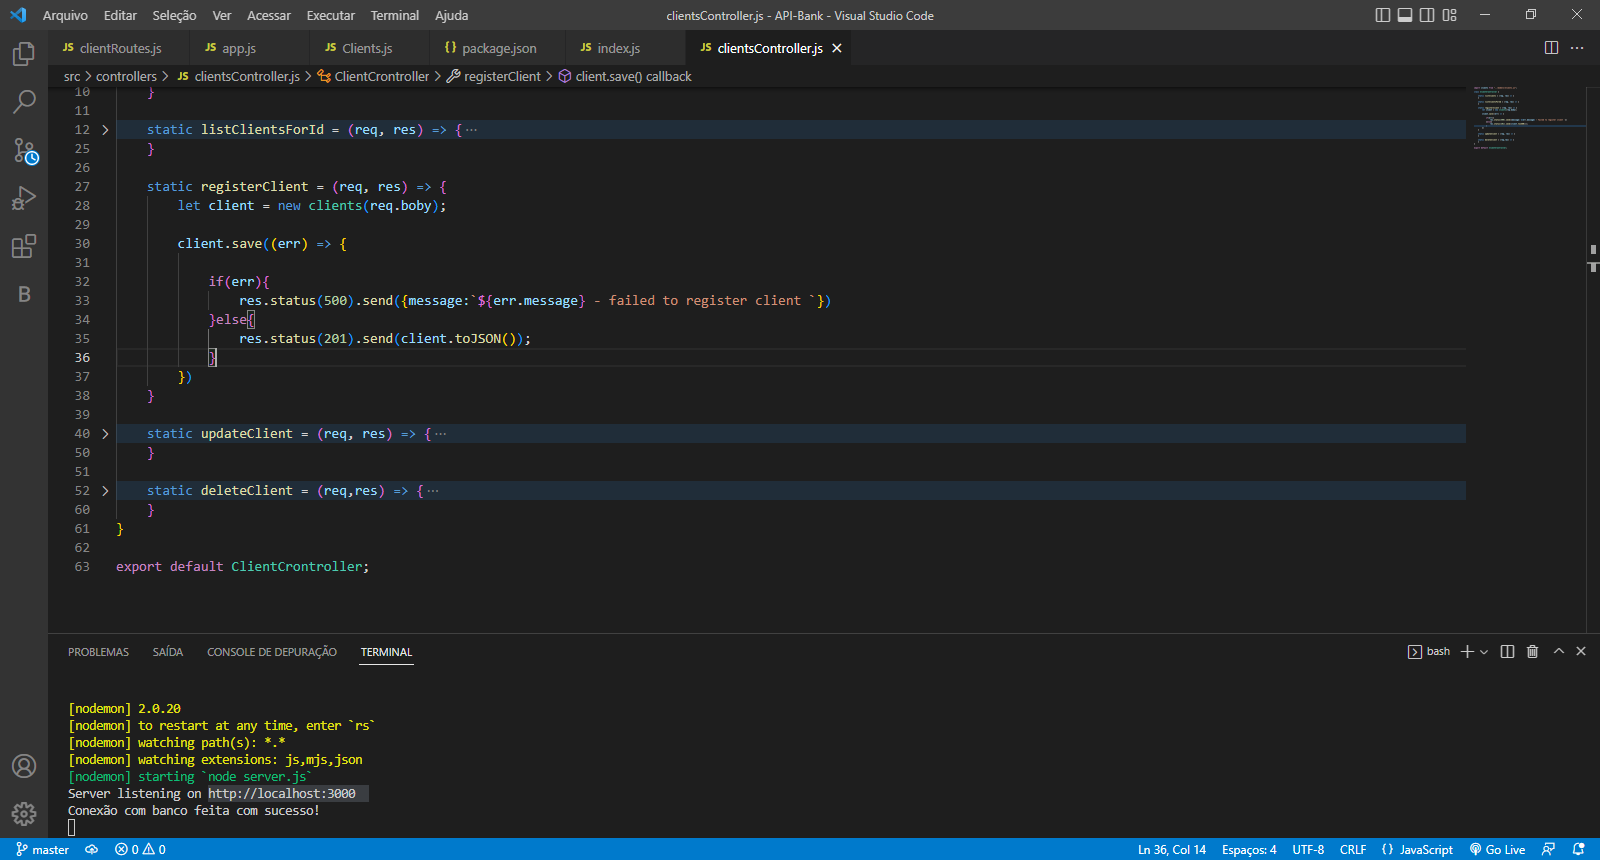Open the Terminal menu in menu bar
Screen dimensions: 1600x860
(394, 15)
